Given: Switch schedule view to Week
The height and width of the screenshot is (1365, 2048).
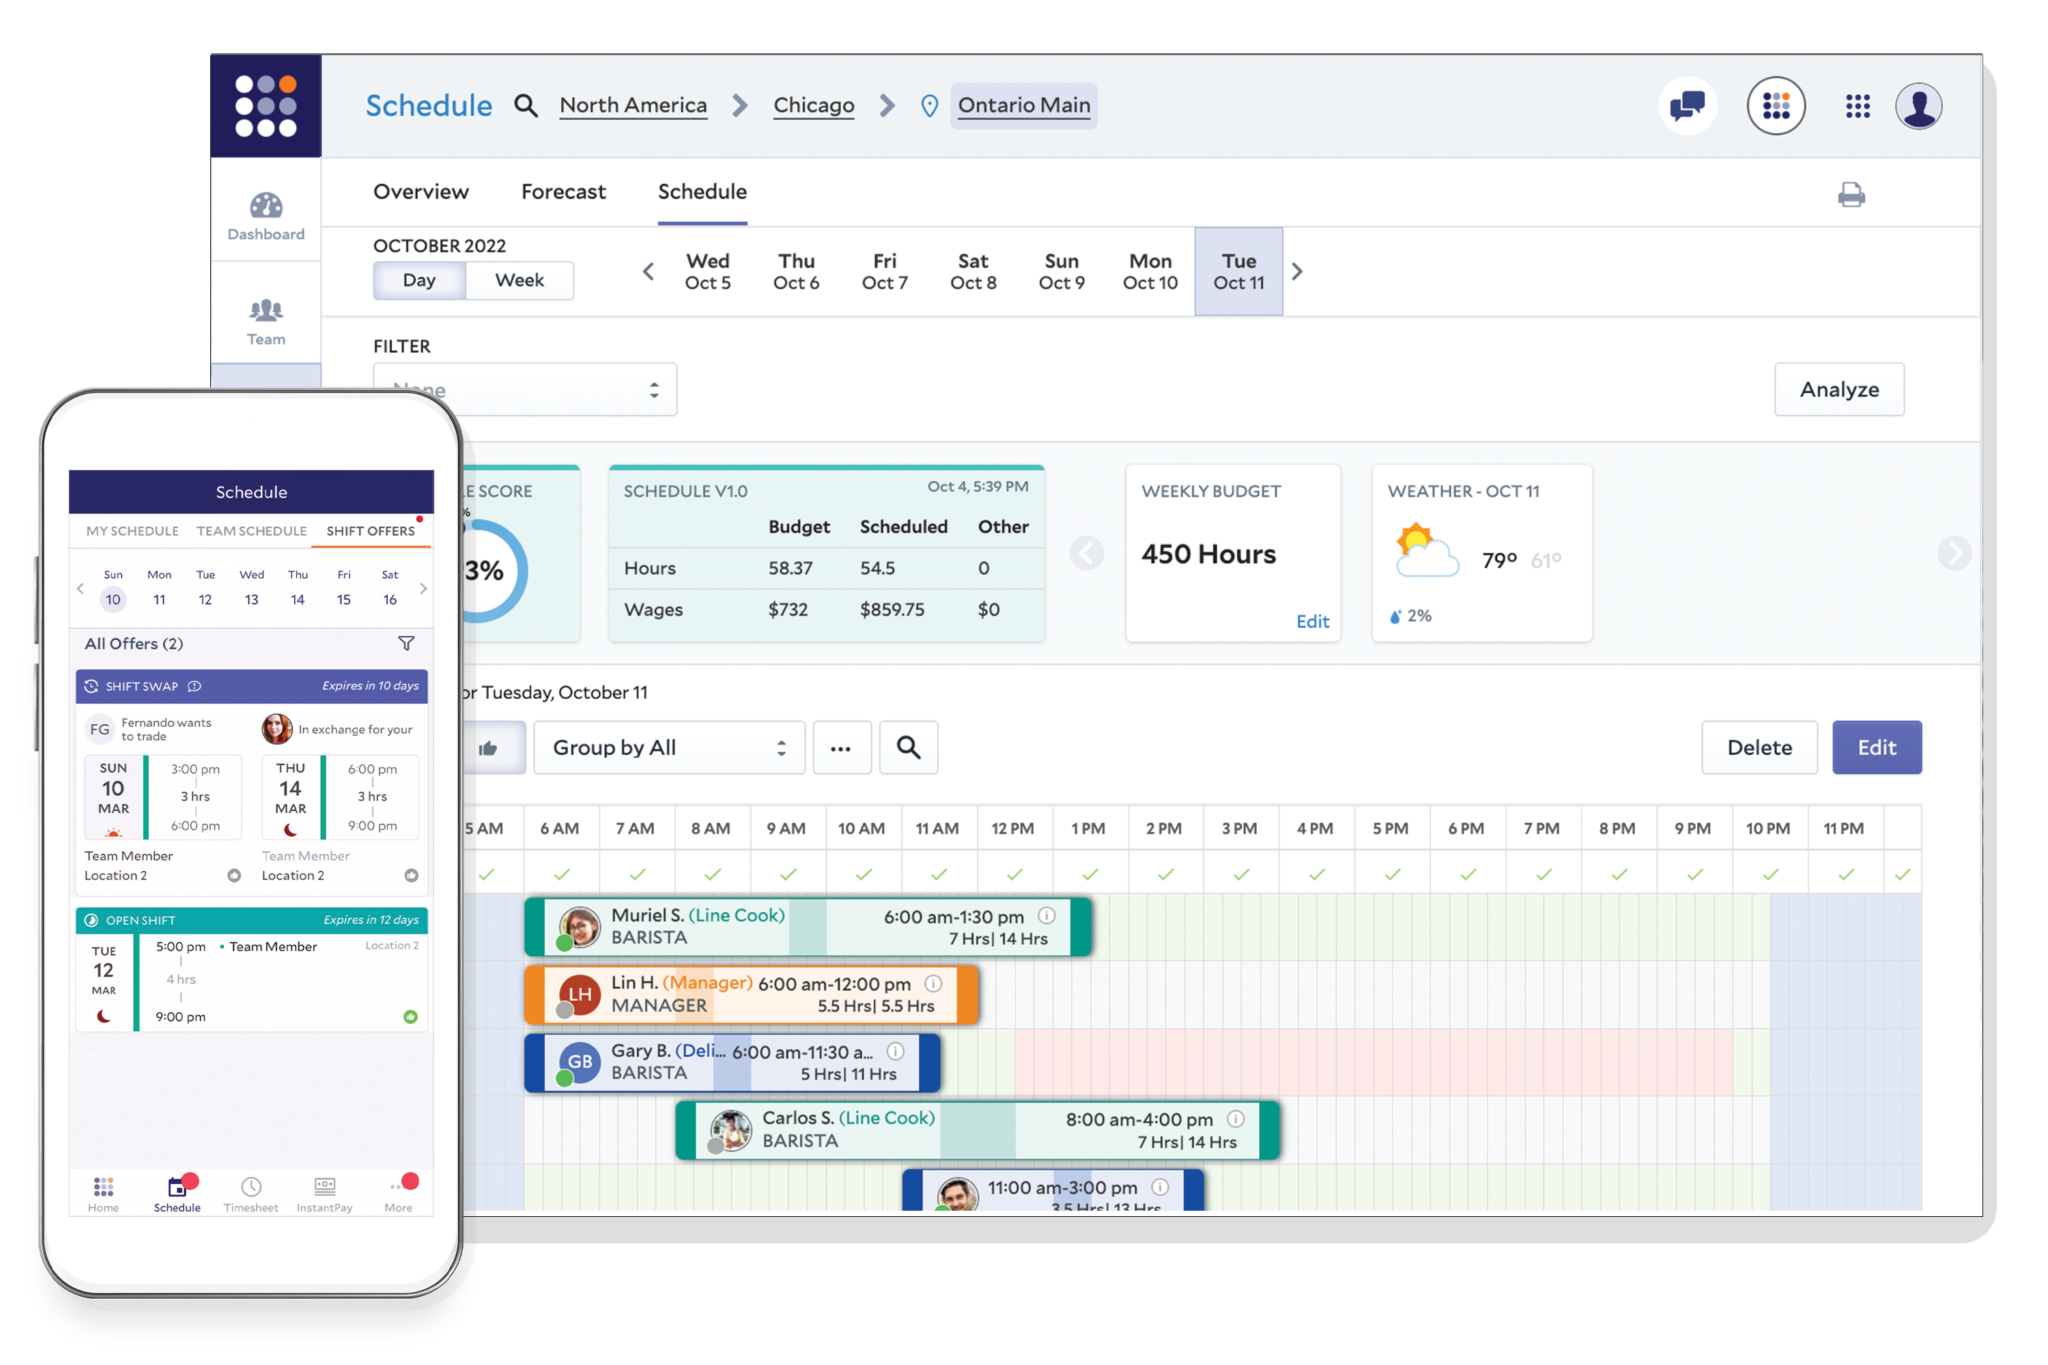Looking at the screenshot, I should (x=519, y=280).
